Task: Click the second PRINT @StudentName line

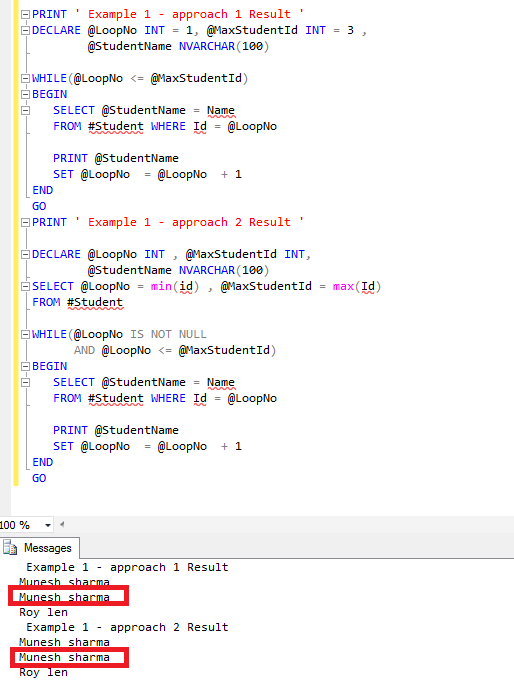Action: click(x=116, y=430)
